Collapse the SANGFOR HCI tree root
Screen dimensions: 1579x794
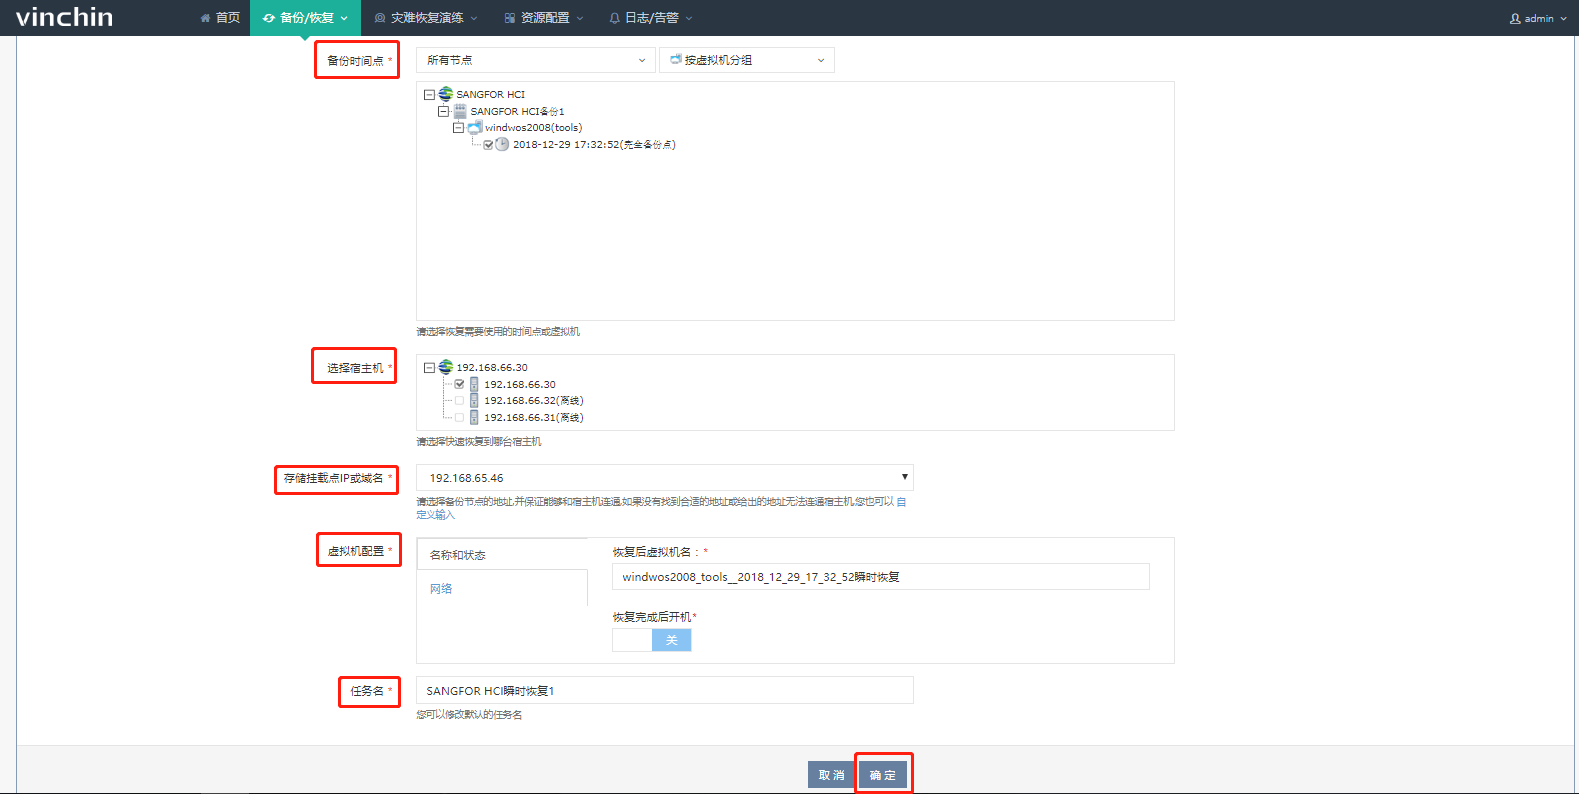coord(429,95)
